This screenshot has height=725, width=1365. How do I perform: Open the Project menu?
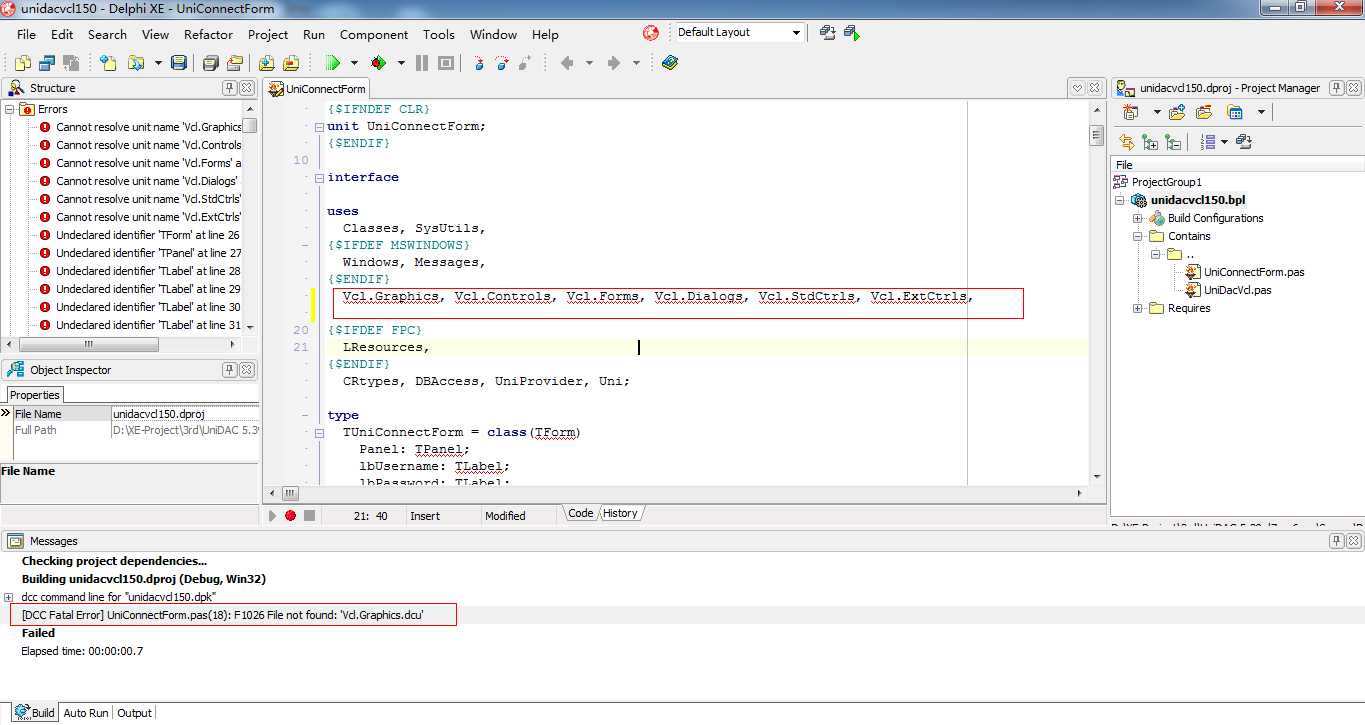[268, 34]
